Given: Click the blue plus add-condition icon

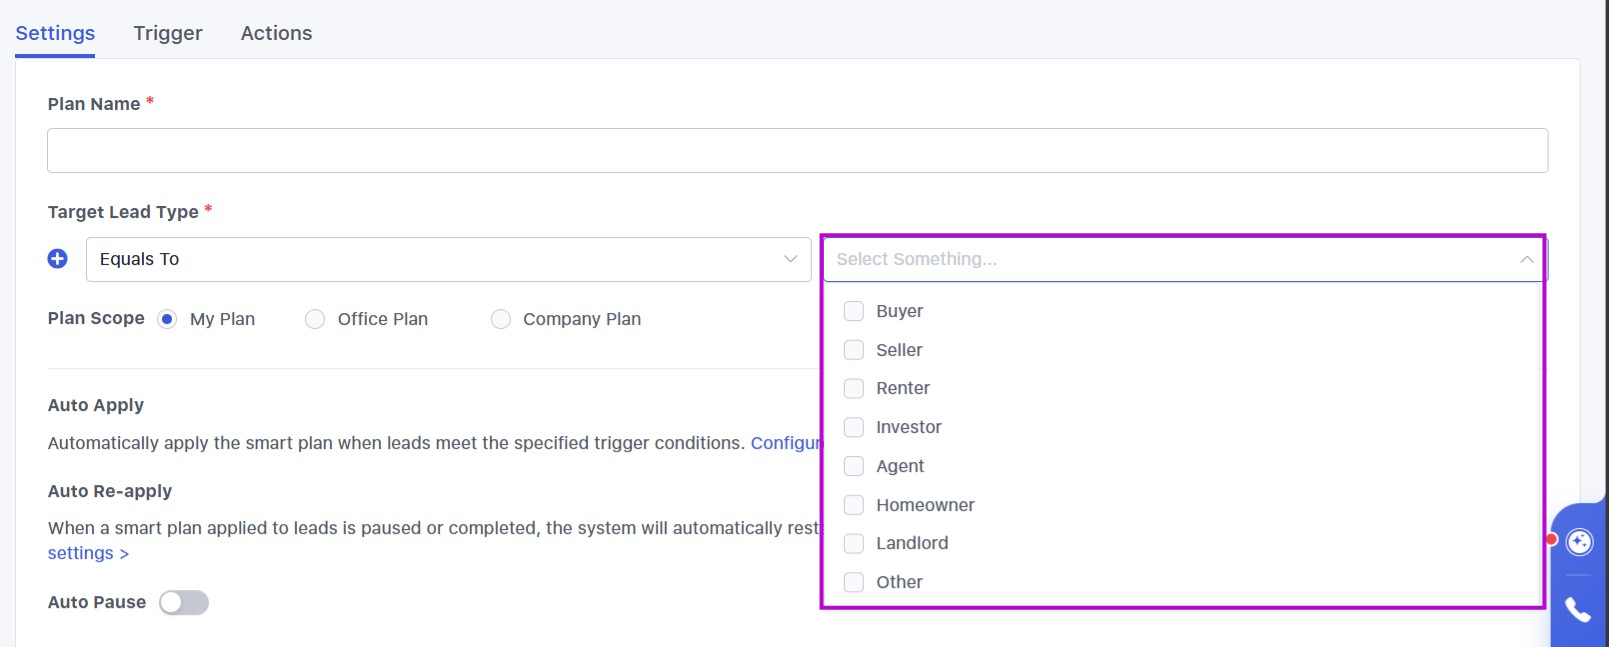Looking at the screenshot, I should tap(58, 259).
